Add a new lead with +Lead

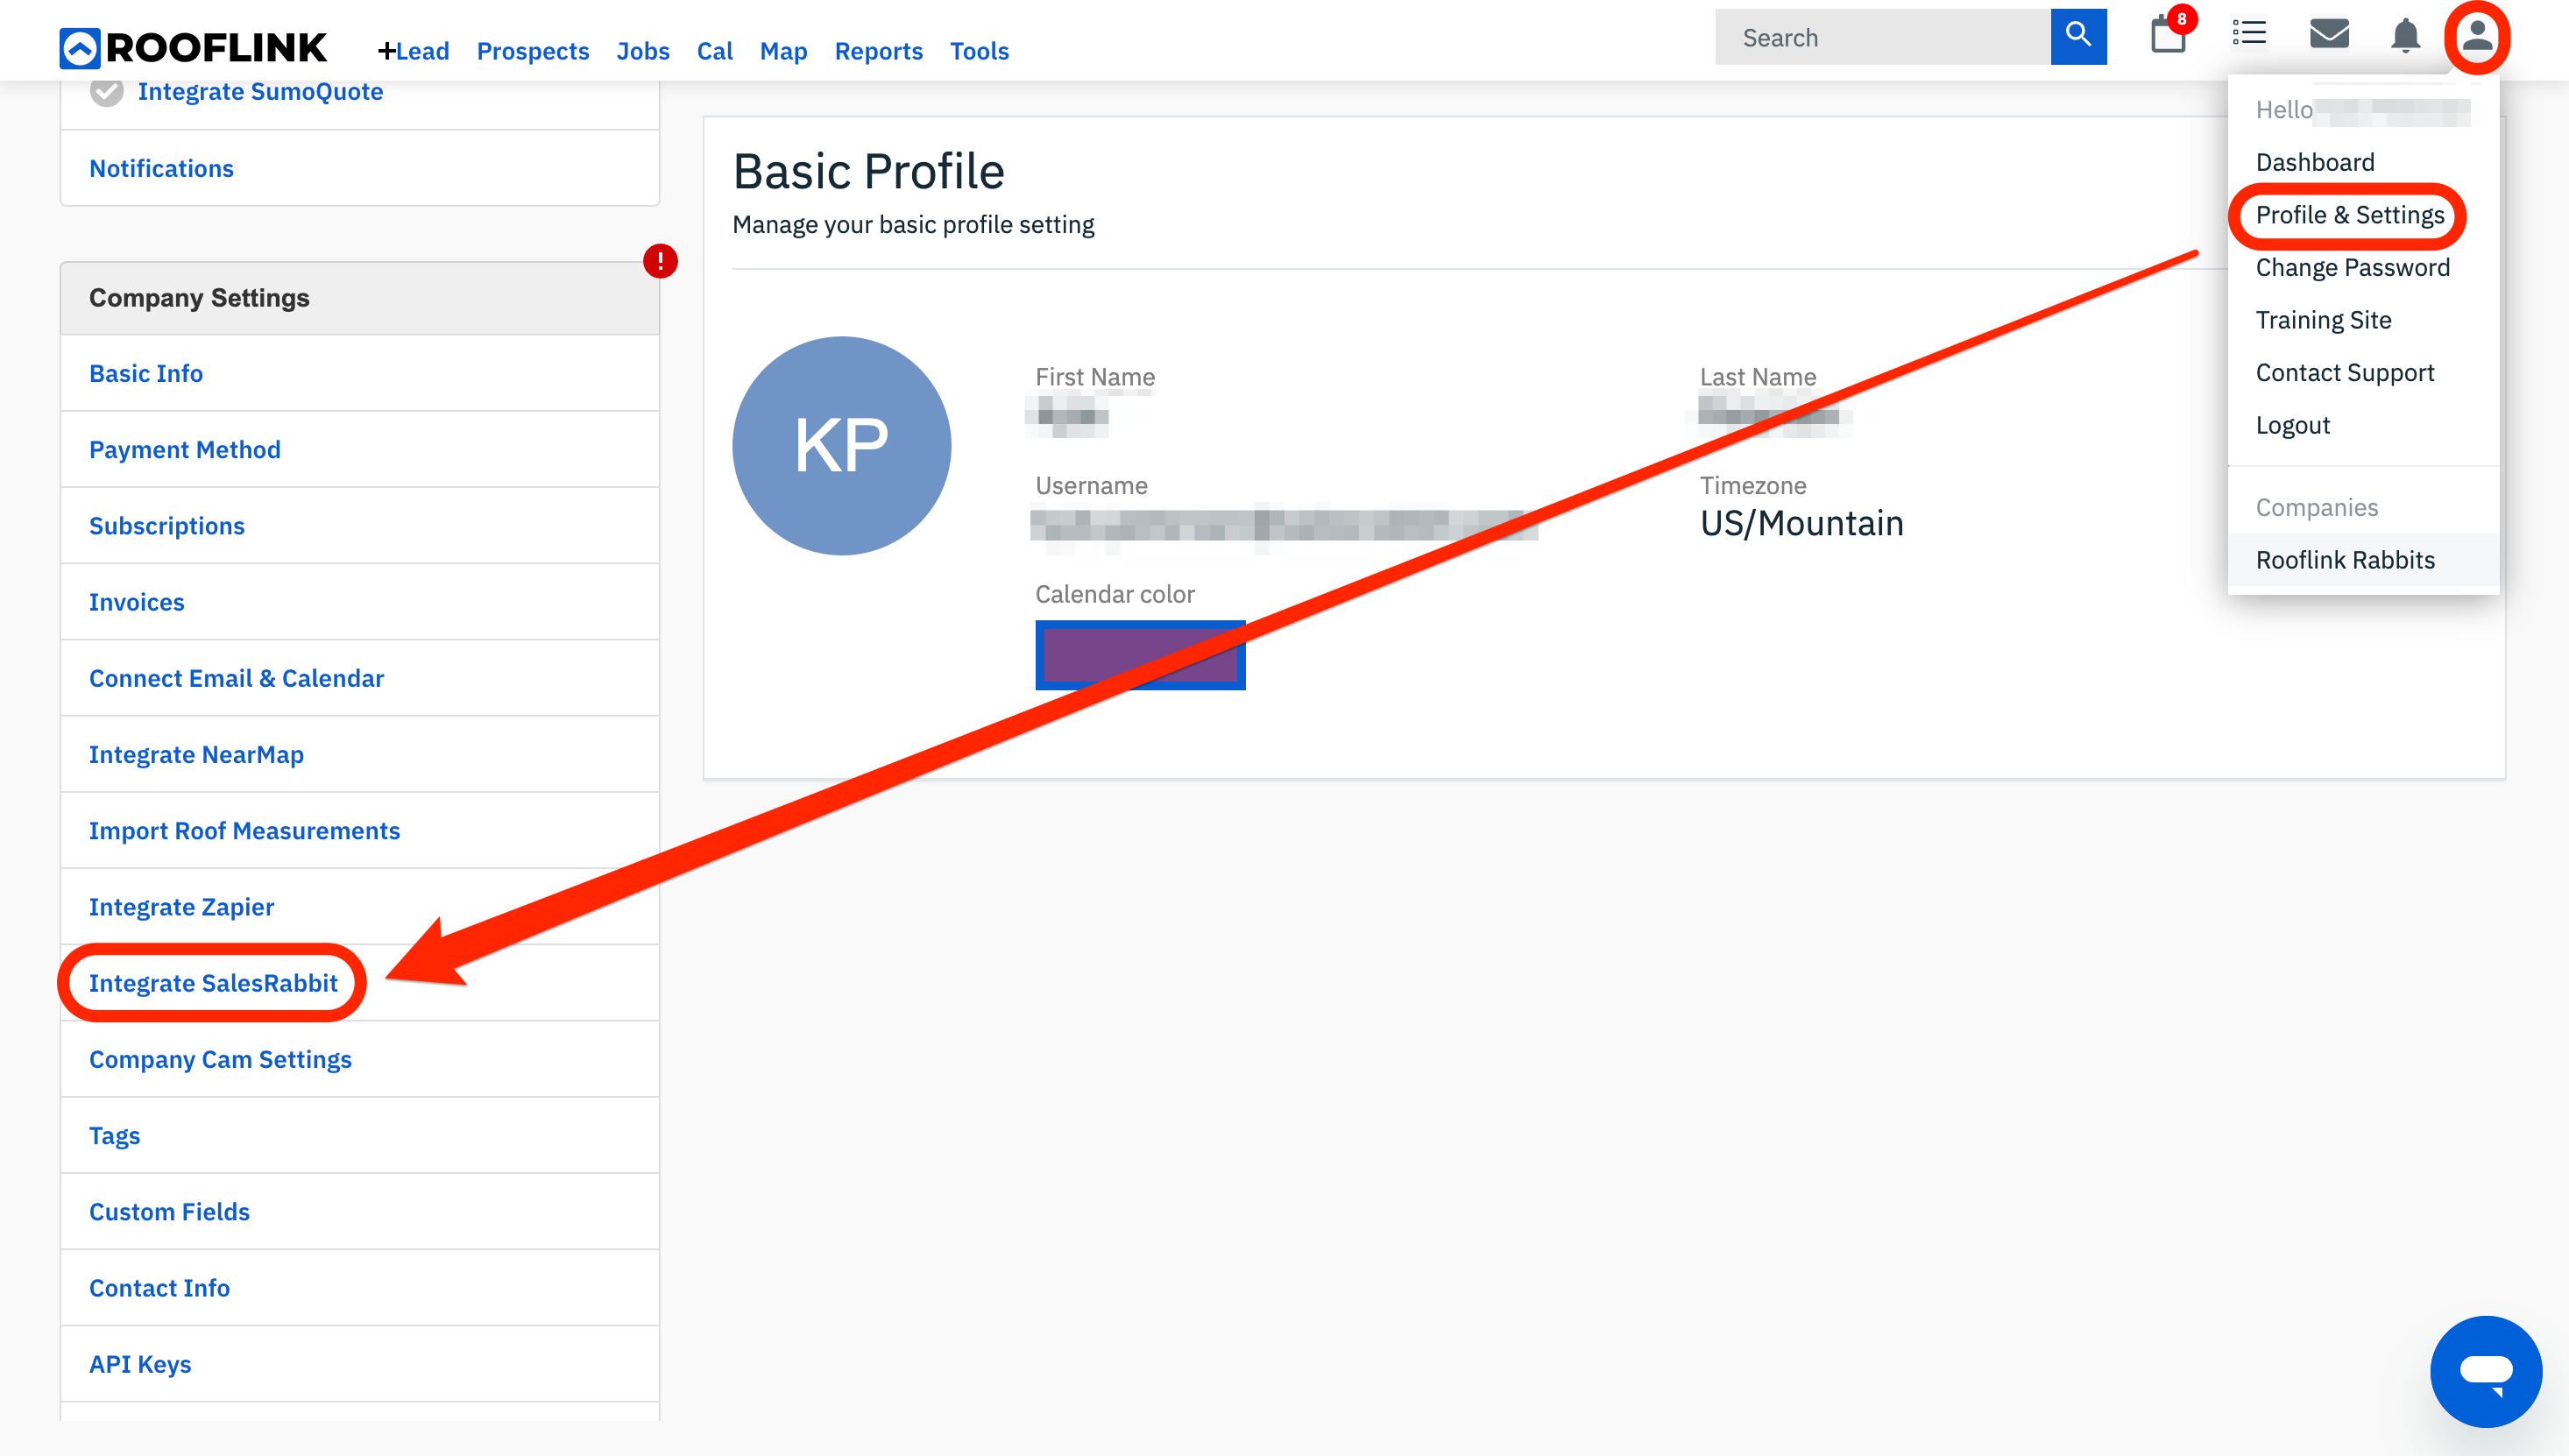pos(413,51)
